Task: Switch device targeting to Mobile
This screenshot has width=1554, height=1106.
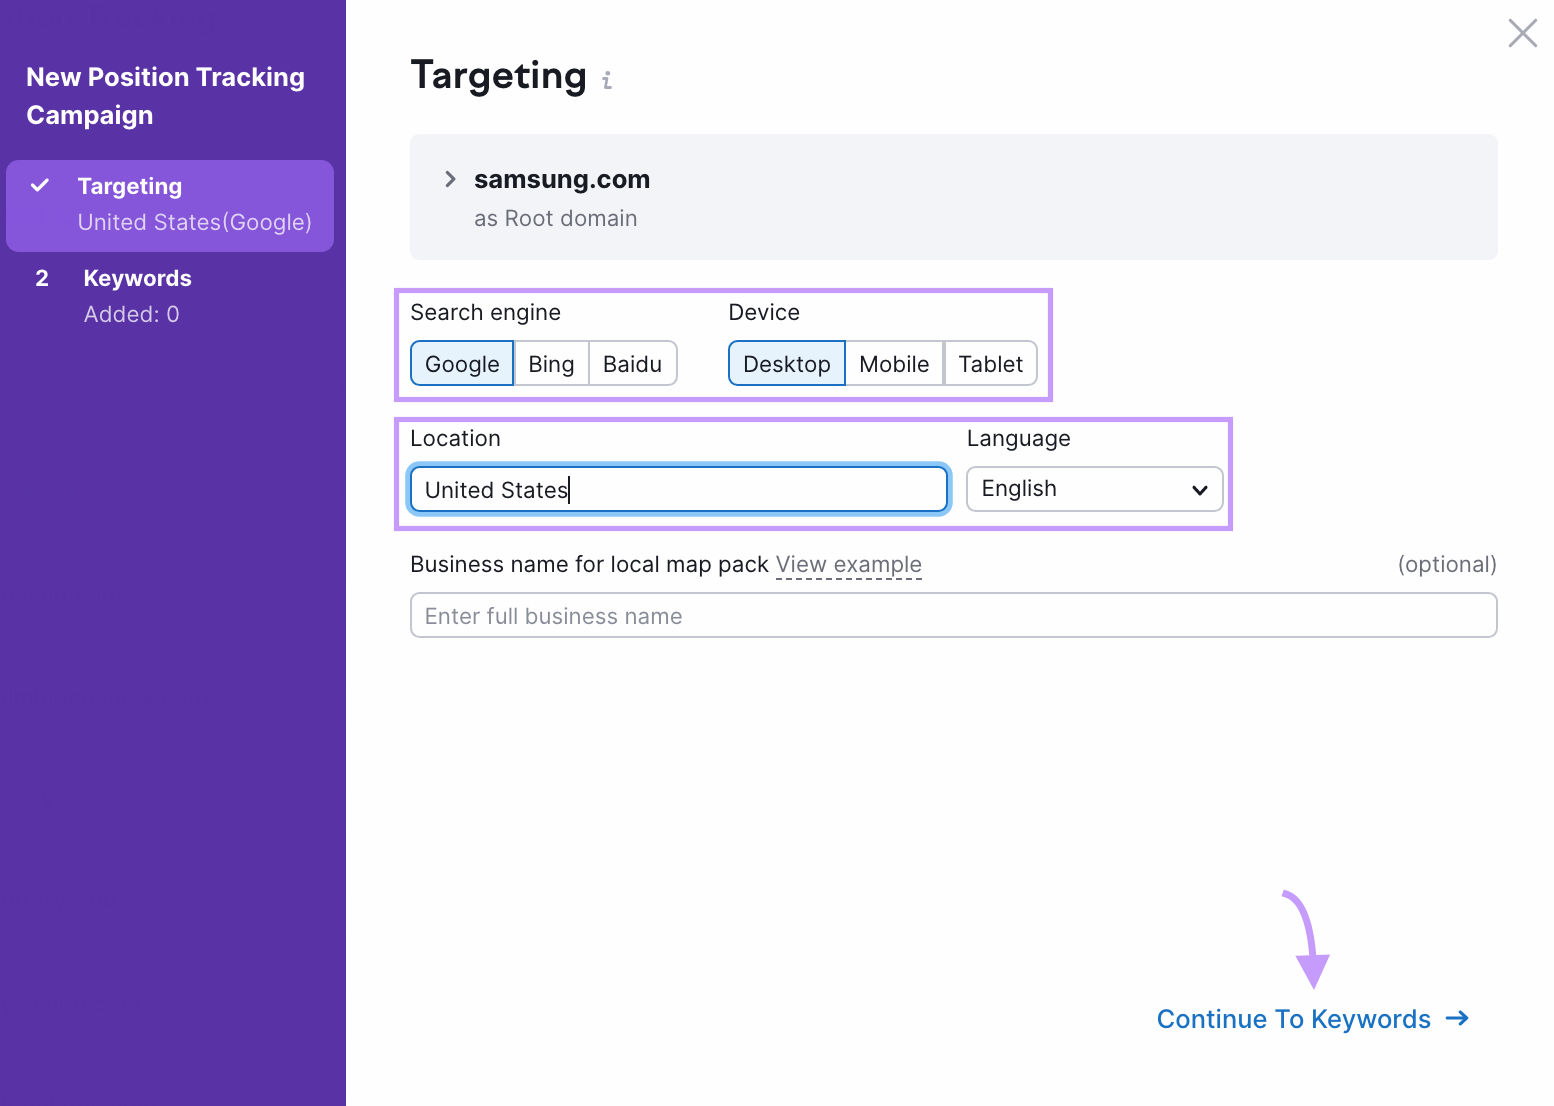Action: (x=893, y=363)
